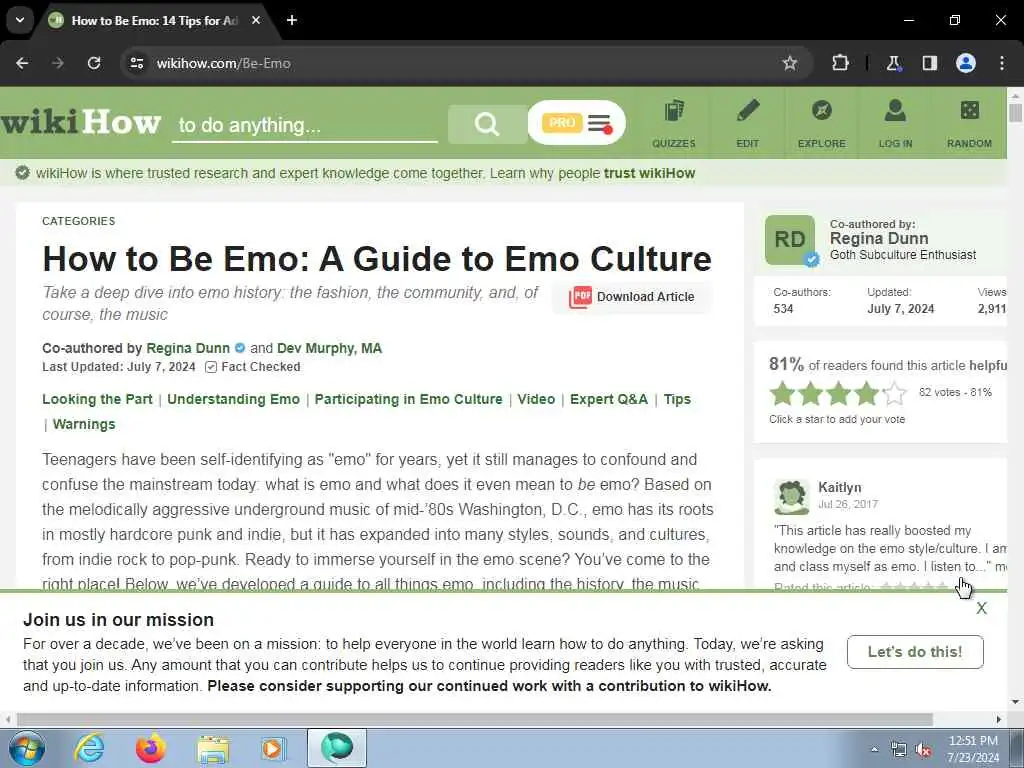Image resolution: width=1024 pixels, height=768 pixels.
Task: Click the 'Let's do this!' button
Action: (915, 652)
